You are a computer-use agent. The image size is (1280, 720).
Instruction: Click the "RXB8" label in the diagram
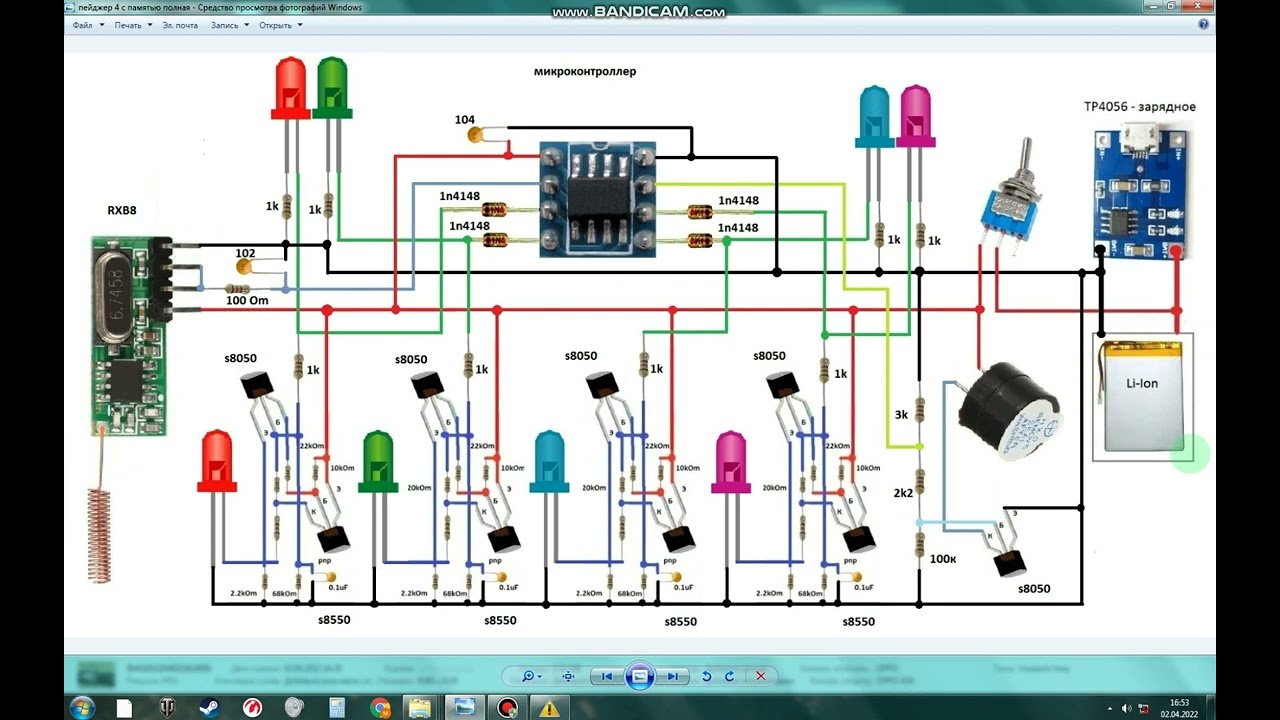[x=122, y=210]
